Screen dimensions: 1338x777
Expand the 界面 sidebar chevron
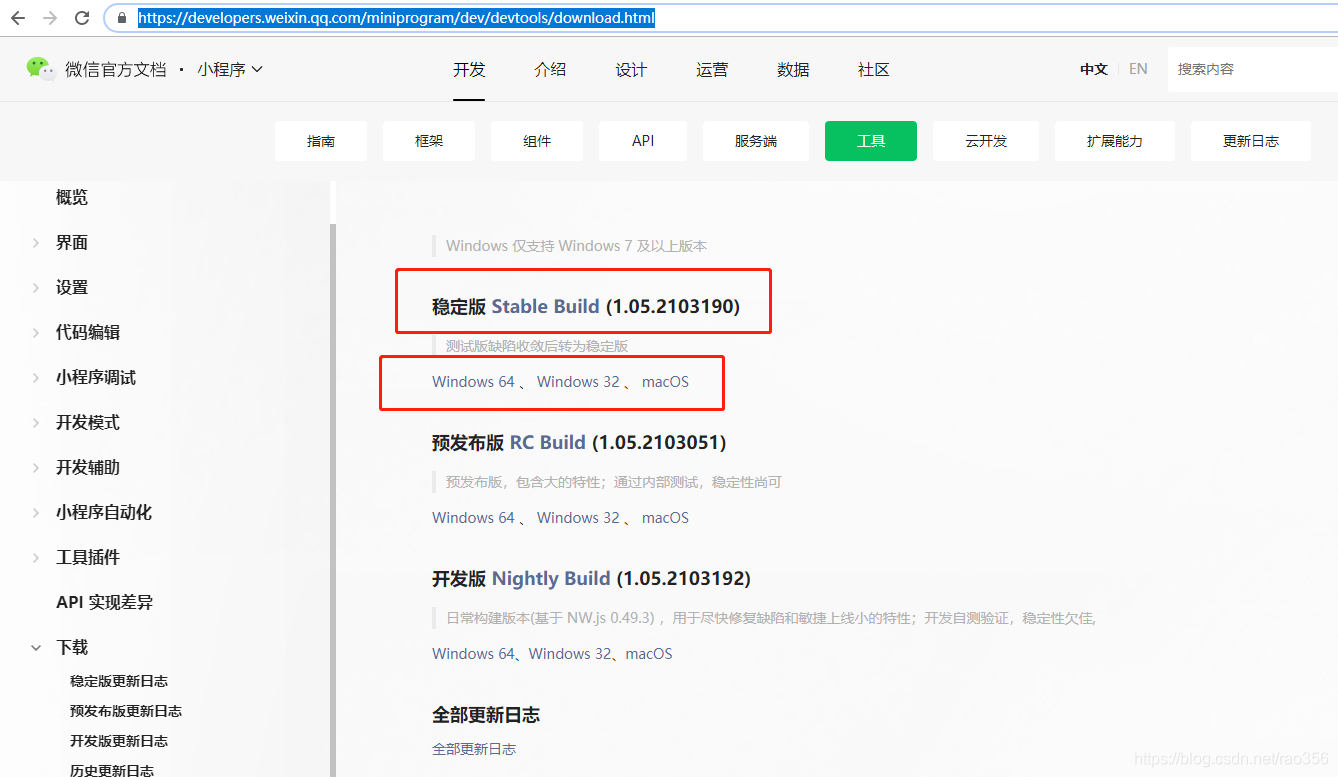point(36,243)
